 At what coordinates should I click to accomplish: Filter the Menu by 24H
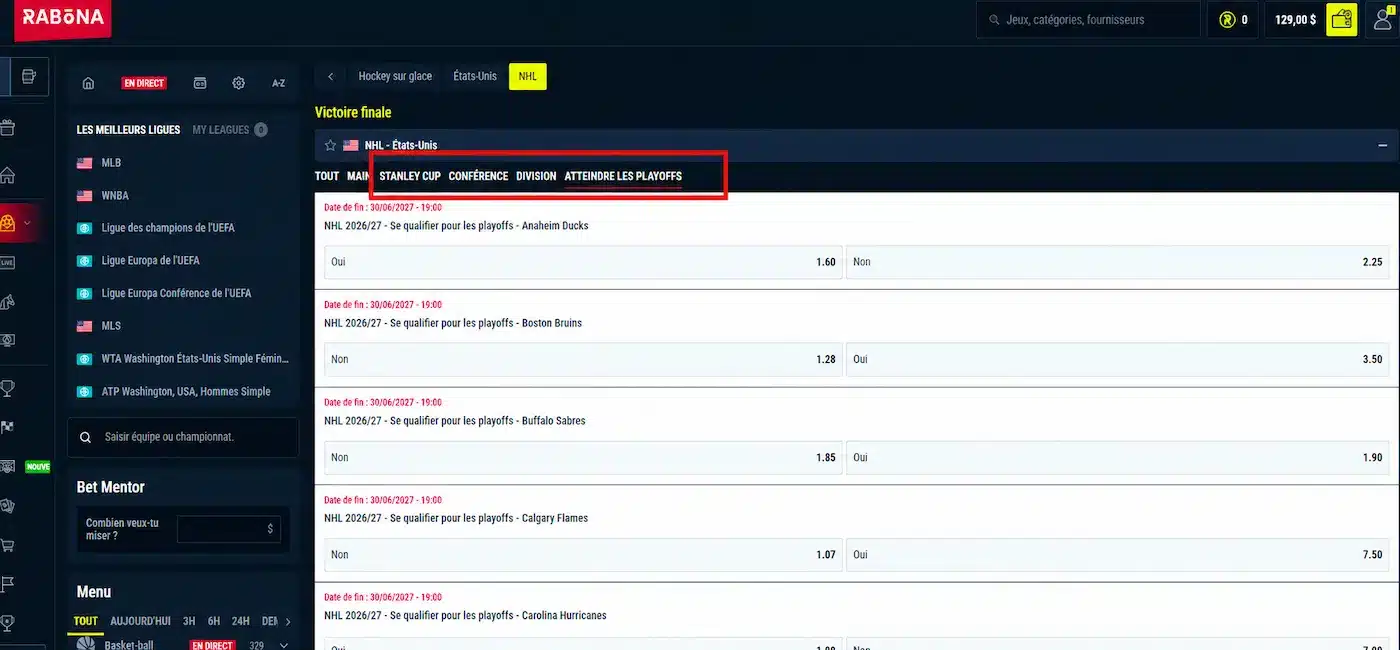coord(240,621)
